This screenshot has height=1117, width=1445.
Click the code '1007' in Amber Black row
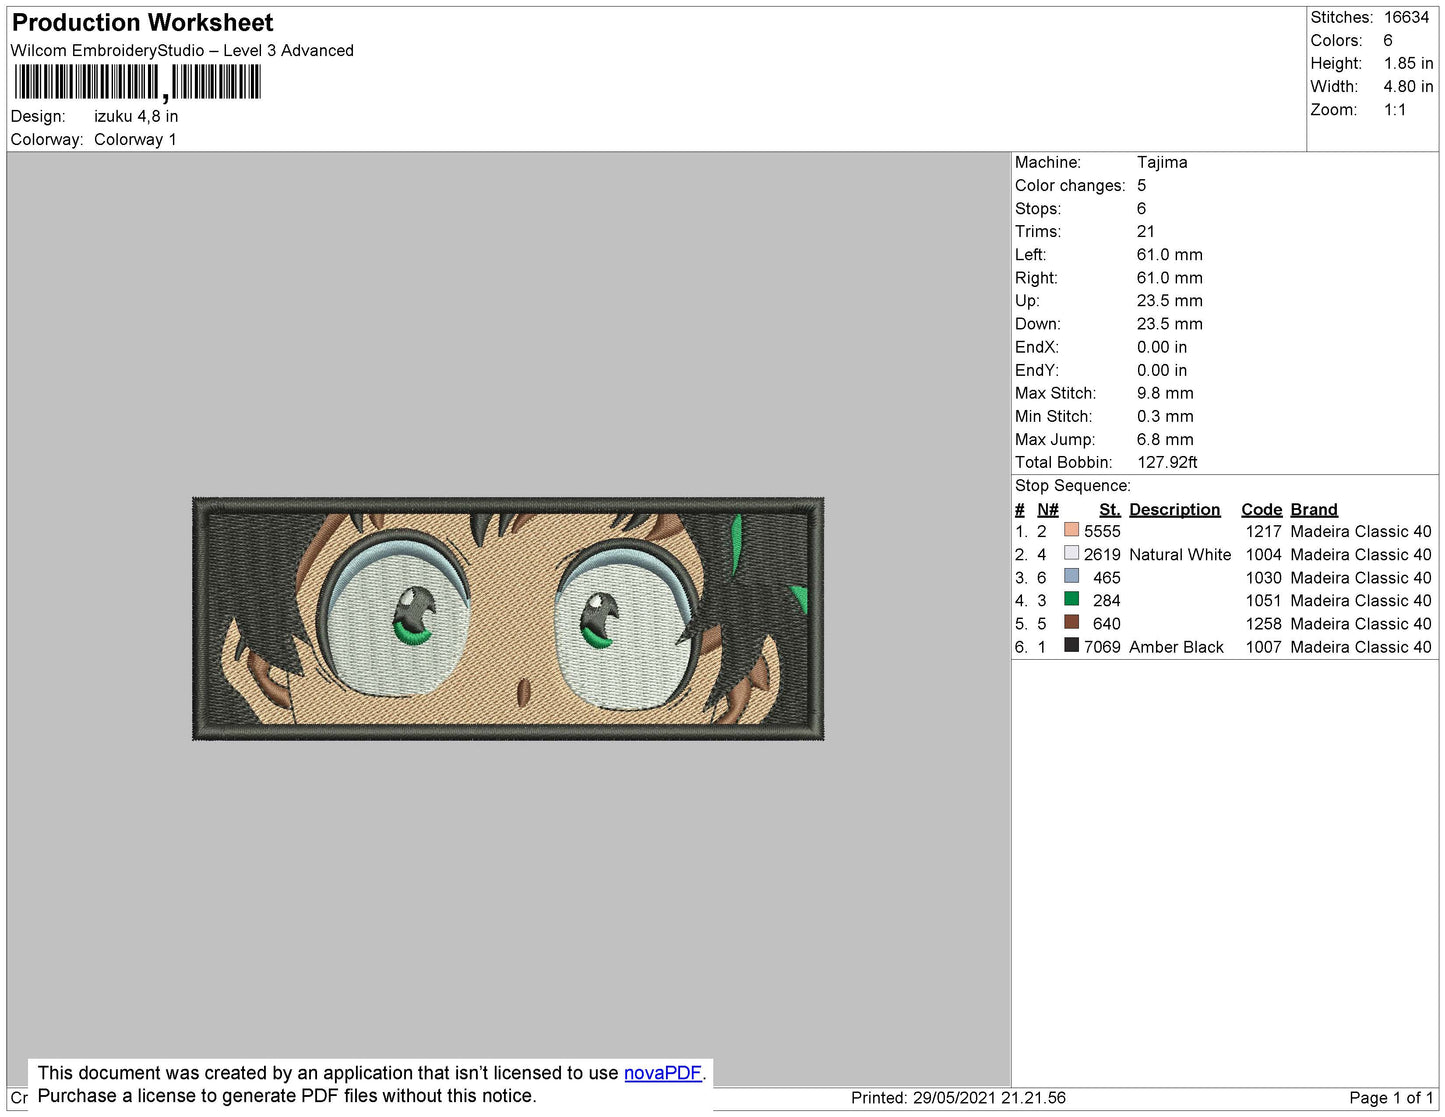click(1263, 647)
